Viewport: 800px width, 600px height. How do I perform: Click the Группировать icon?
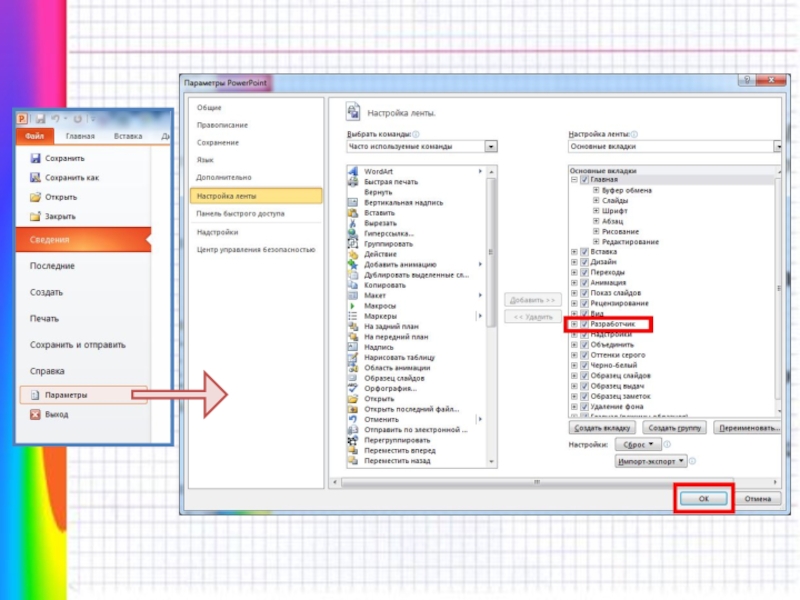click(x=353, y=243)
